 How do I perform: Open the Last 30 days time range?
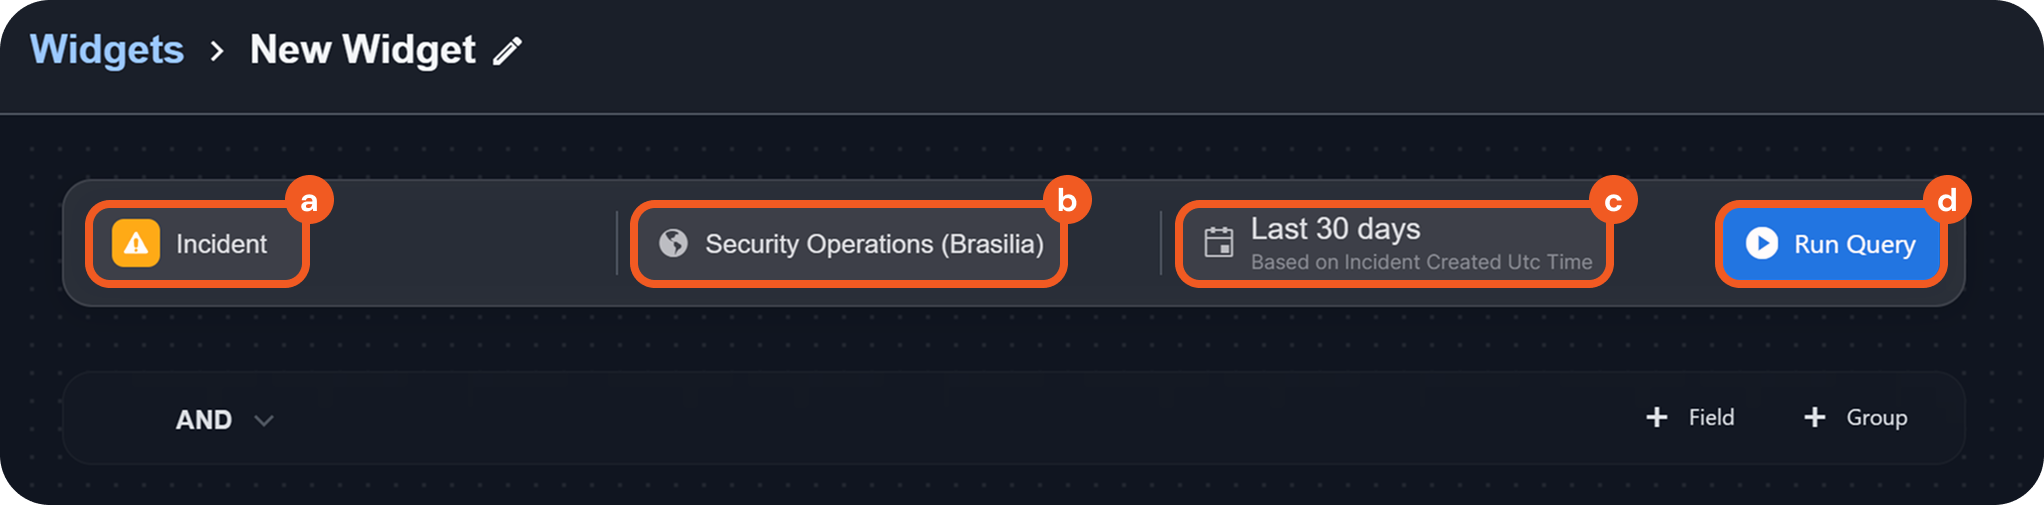[x=1335, y=229]
